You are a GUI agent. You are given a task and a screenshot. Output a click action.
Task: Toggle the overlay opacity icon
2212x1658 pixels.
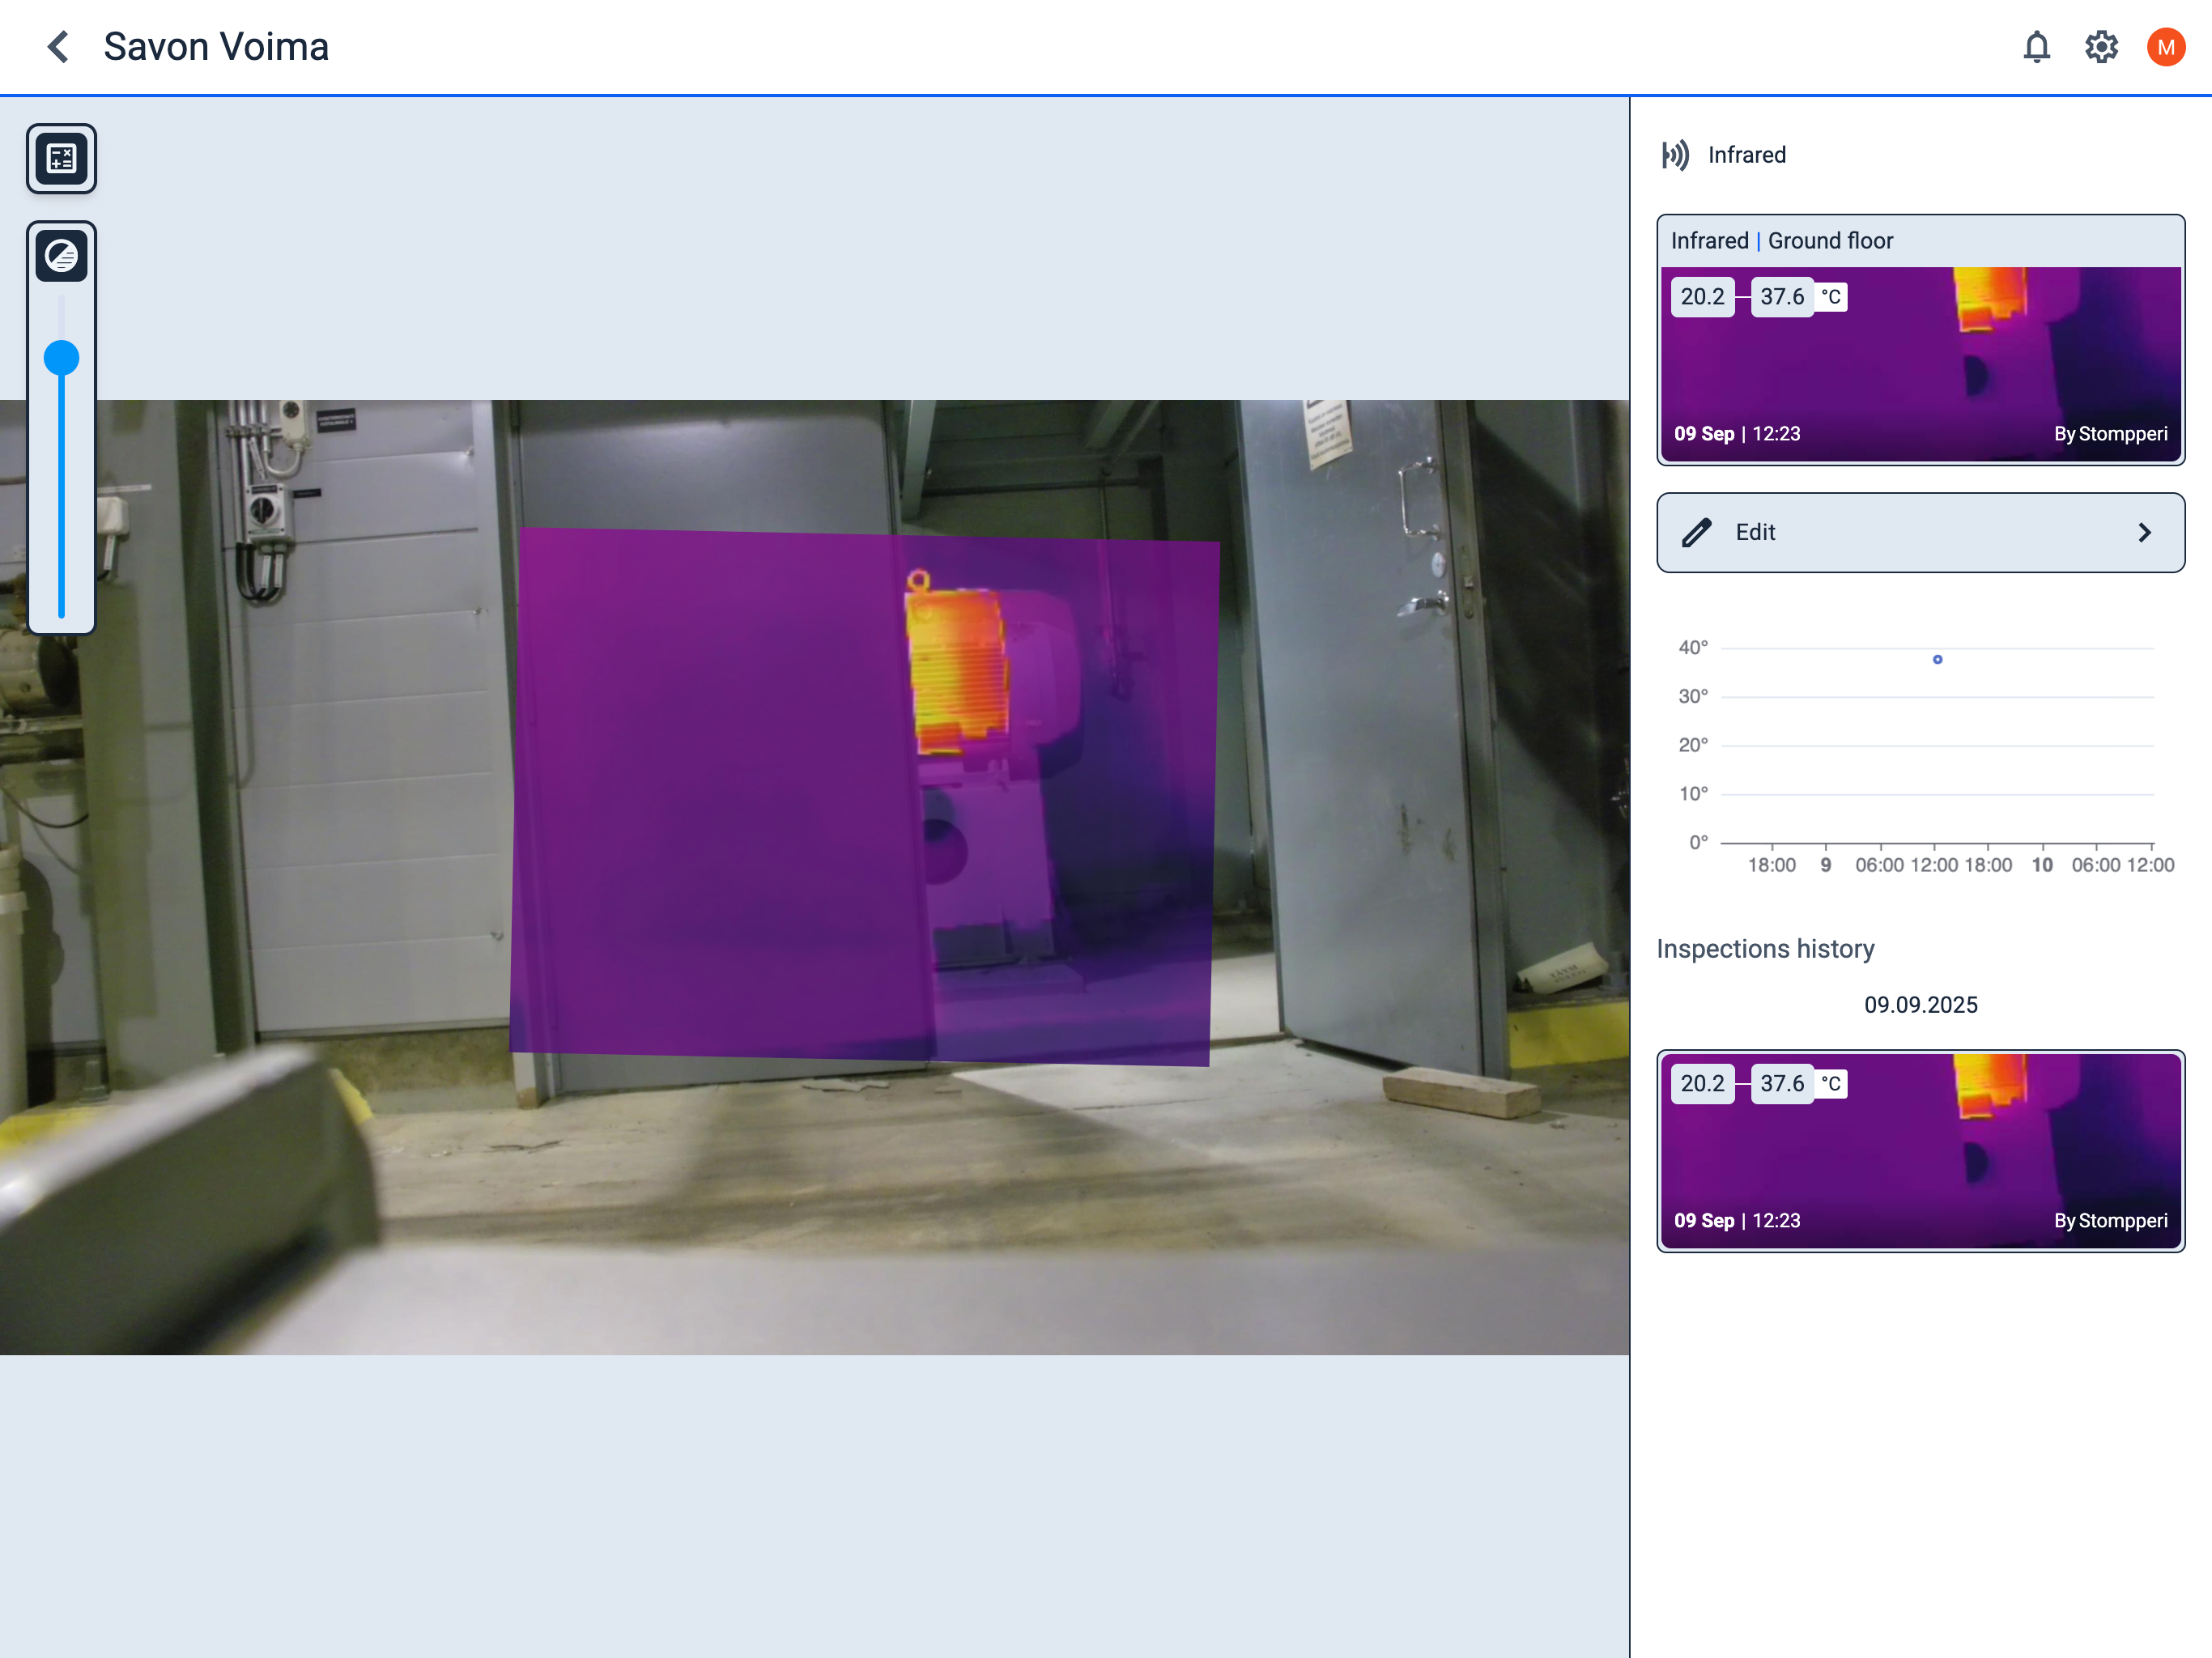62,256
